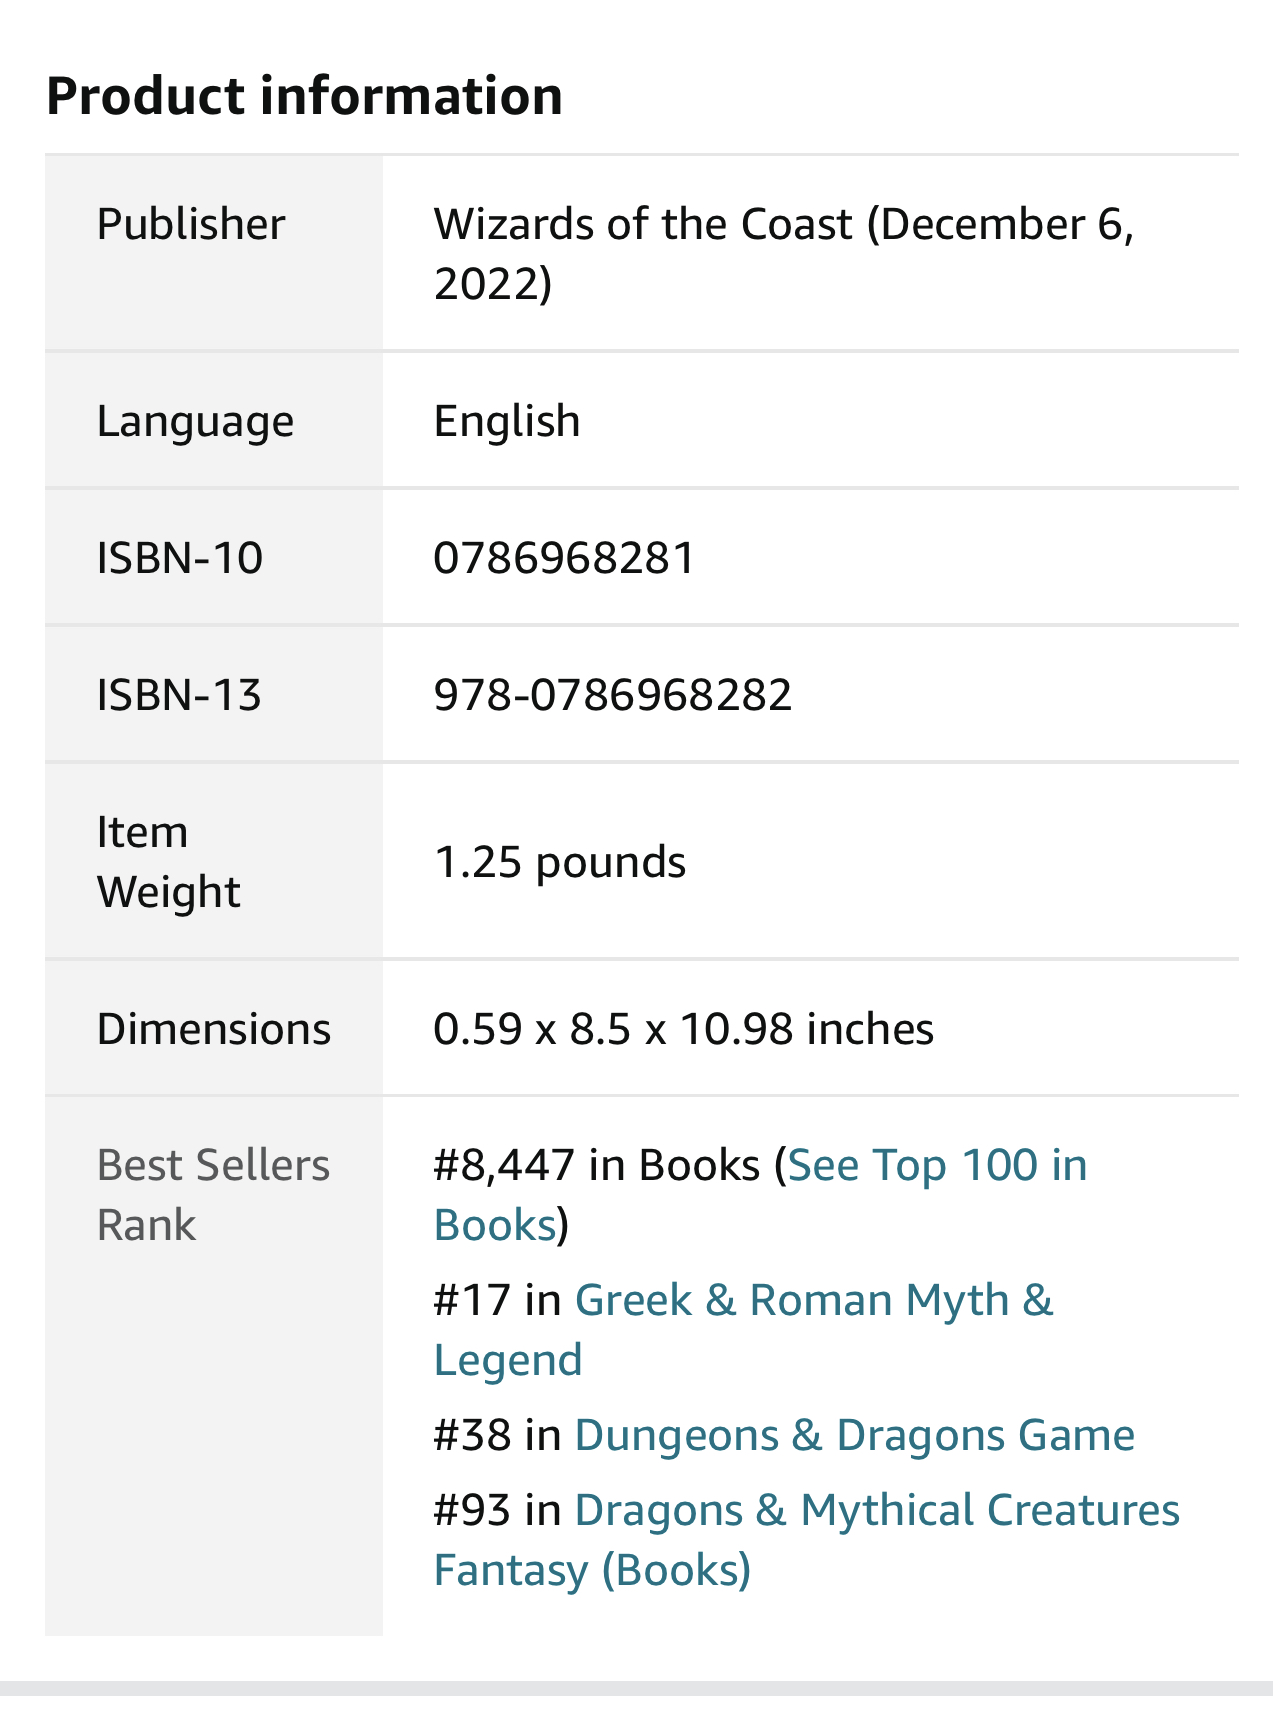Click the Product information heading
This screenshot has width=1273, height=1716.
pyautogui.click(x=304, y=96)
